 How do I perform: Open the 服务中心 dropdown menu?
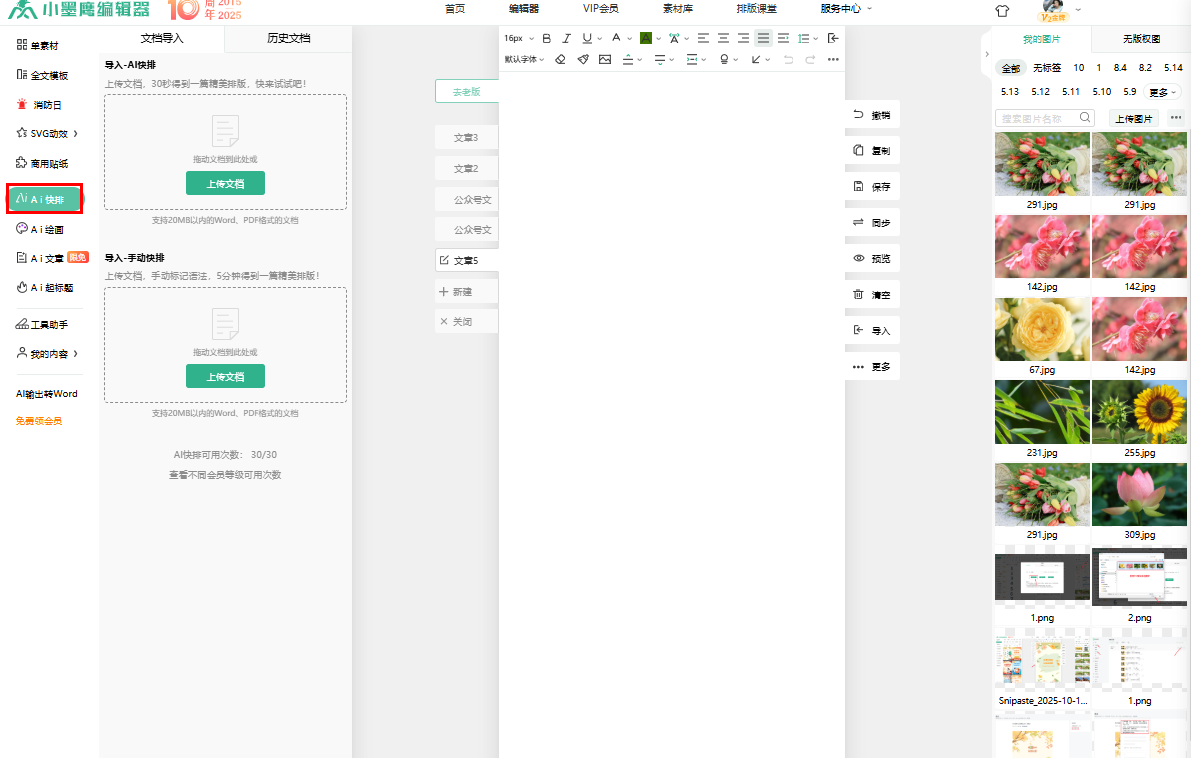845,8
